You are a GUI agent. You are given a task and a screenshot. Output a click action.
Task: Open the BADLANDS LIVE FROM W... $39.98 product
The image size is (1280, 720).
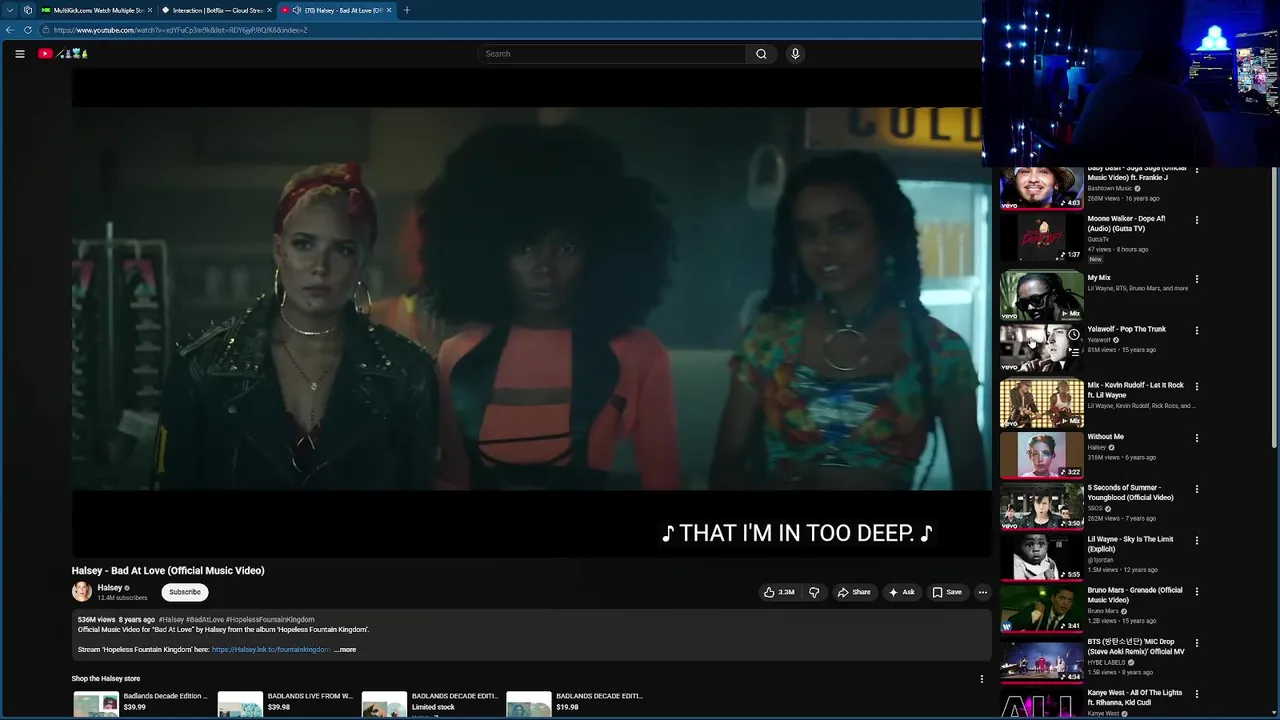(x=286, y=703)
